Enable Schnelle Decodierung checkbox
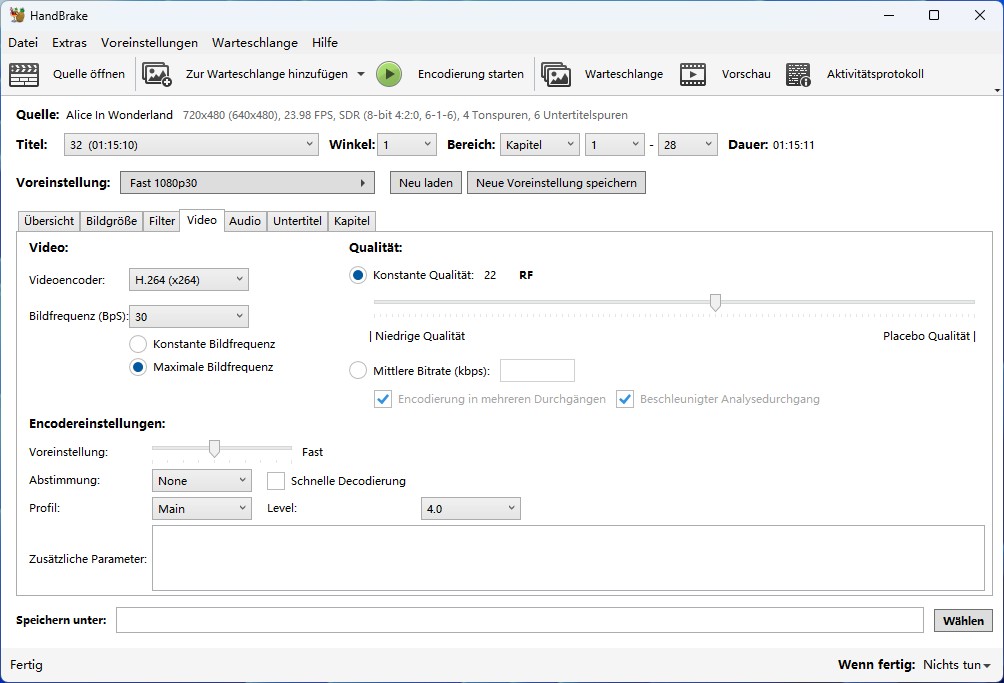1004x683 pixels. [x=276, y=481]
